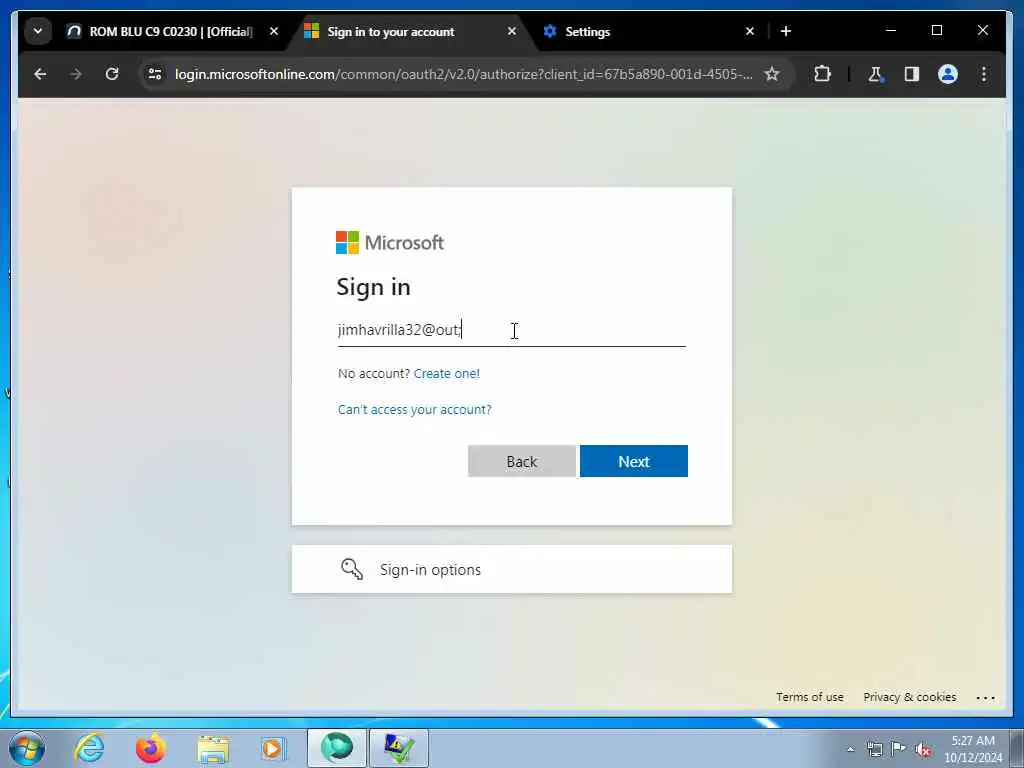1024x768 pixels.
Task: Open the Chrome three-dot menu
Action: tap(984, 74)
